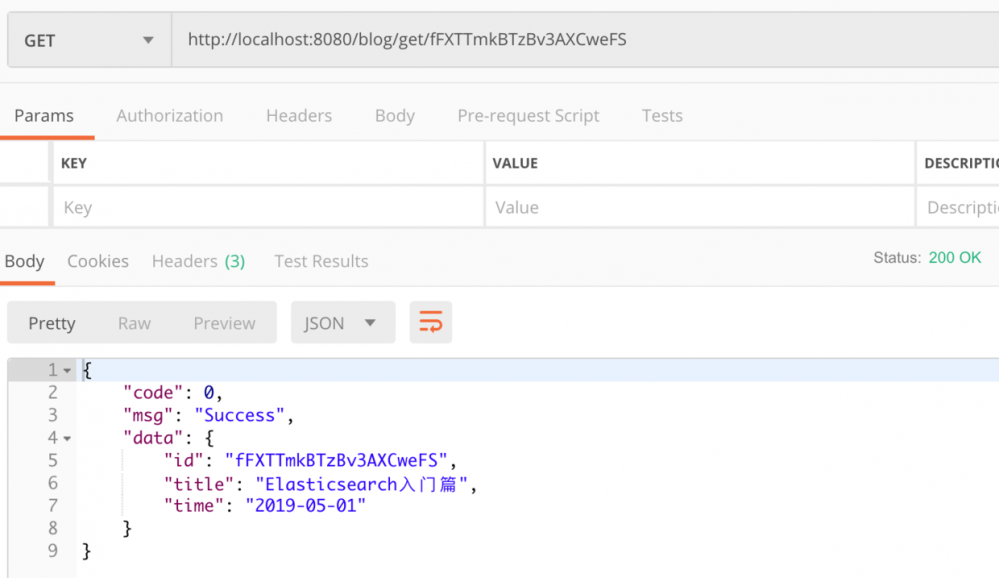The image size is (999, 578).
Task: Click the Pre-request Script tab
Action: pos(528,115)
